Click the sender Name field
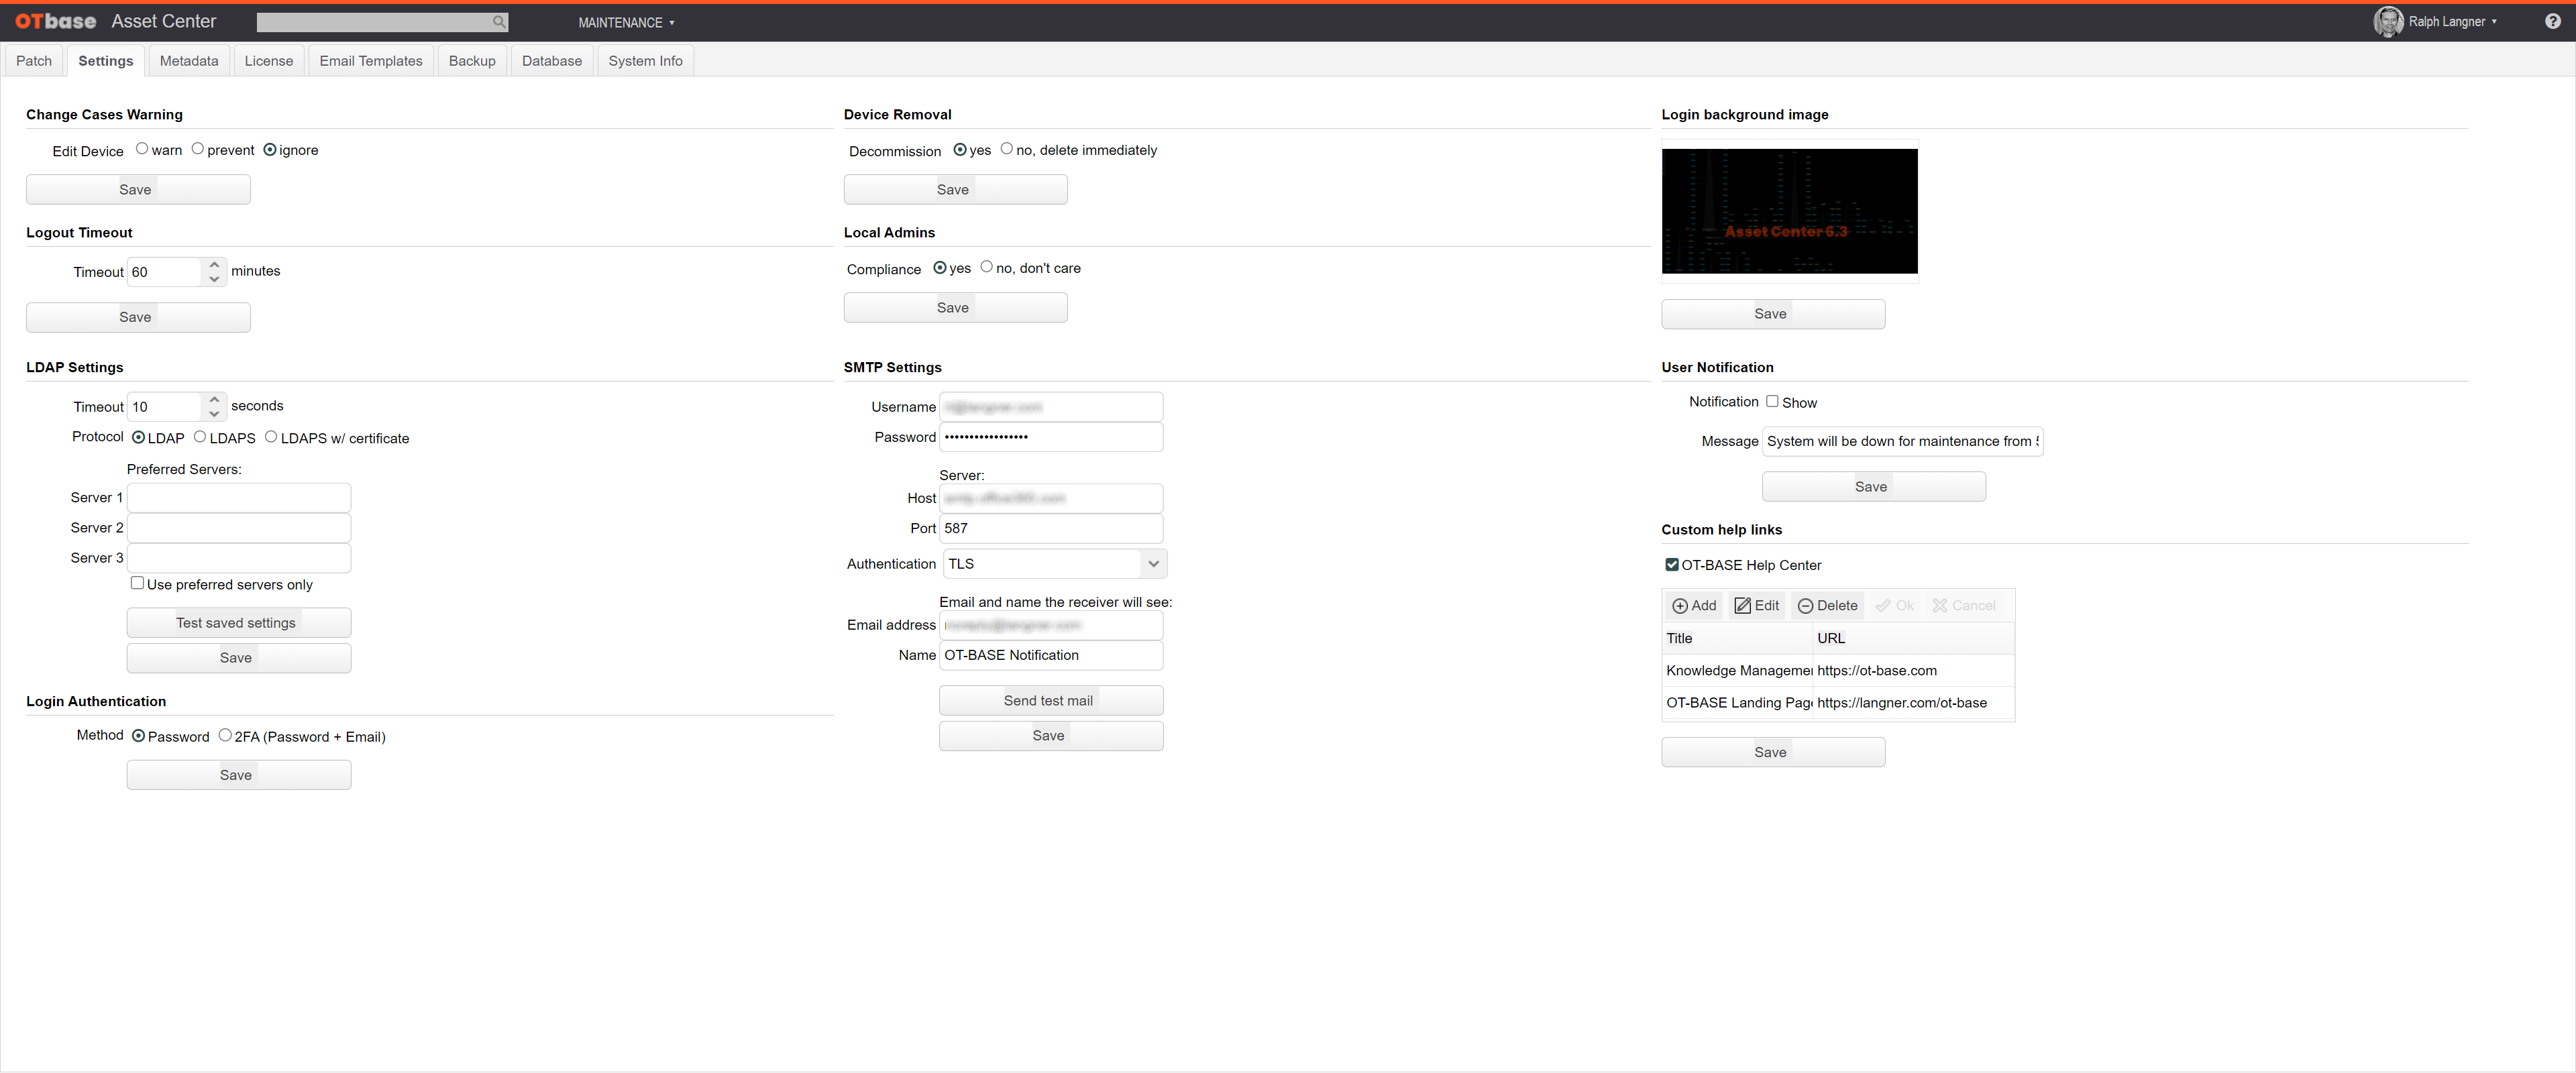 [1051, 655]
